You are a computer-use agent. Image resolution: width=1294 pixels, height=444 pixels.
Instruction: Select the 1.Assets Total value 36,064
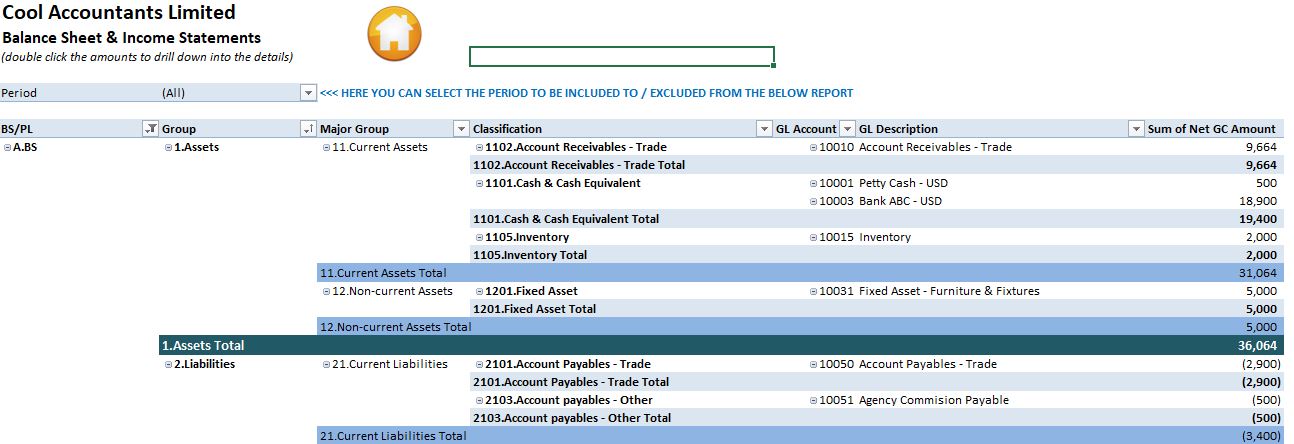[x=1257, y=345]
